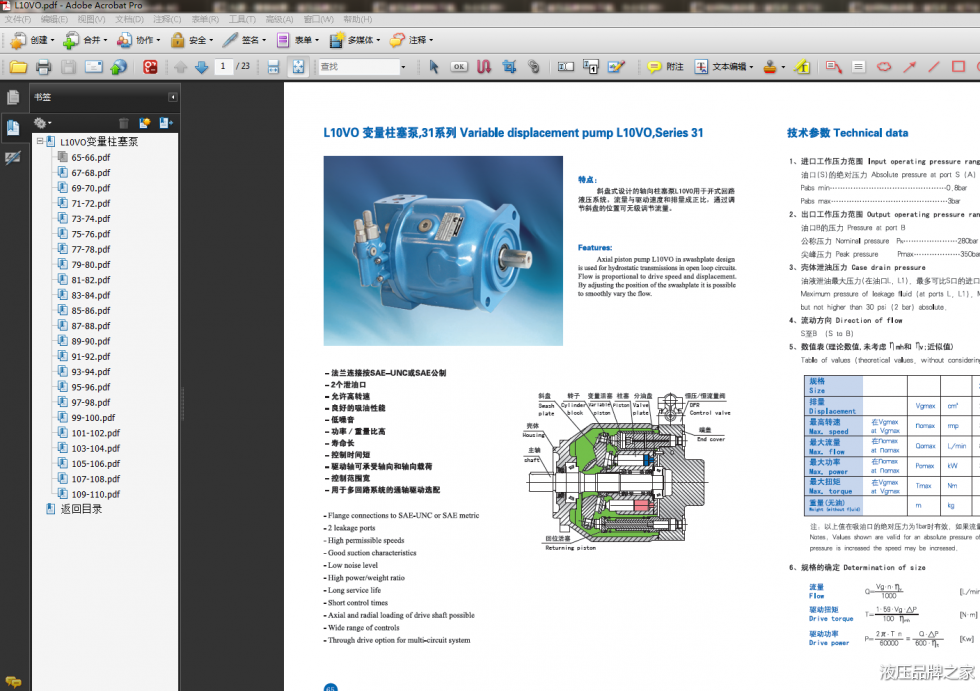Click the 查找 search input field
This screenshot has width=980, height=691.
pyautogui.click(x=360, y=67)
